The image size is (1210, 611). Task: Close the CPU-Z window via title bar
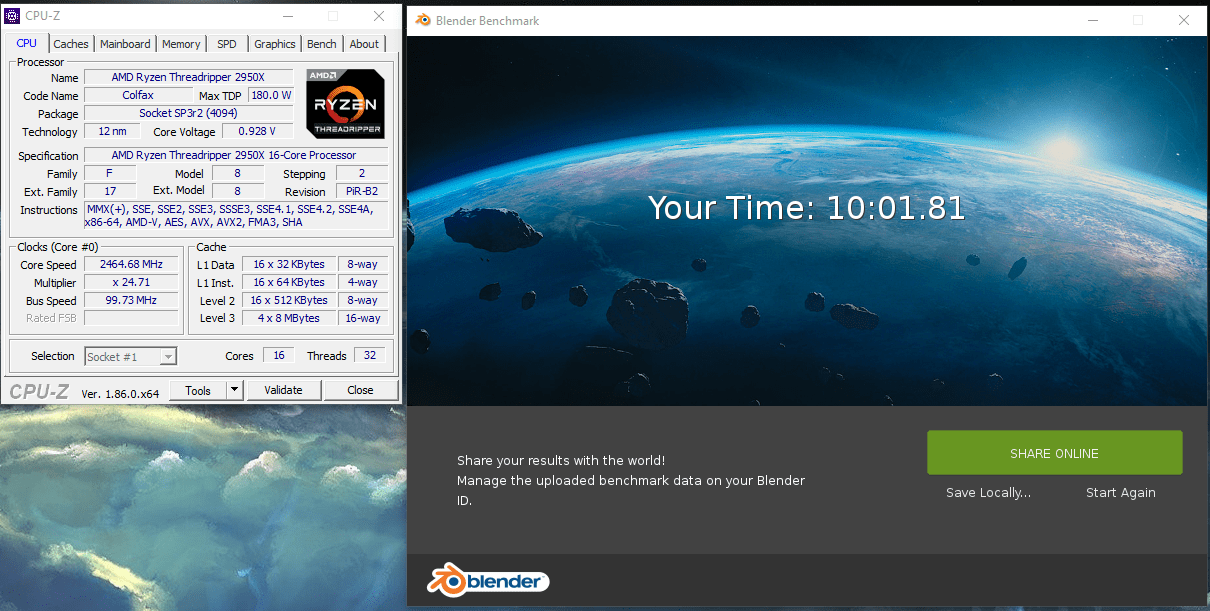(379, 16)
